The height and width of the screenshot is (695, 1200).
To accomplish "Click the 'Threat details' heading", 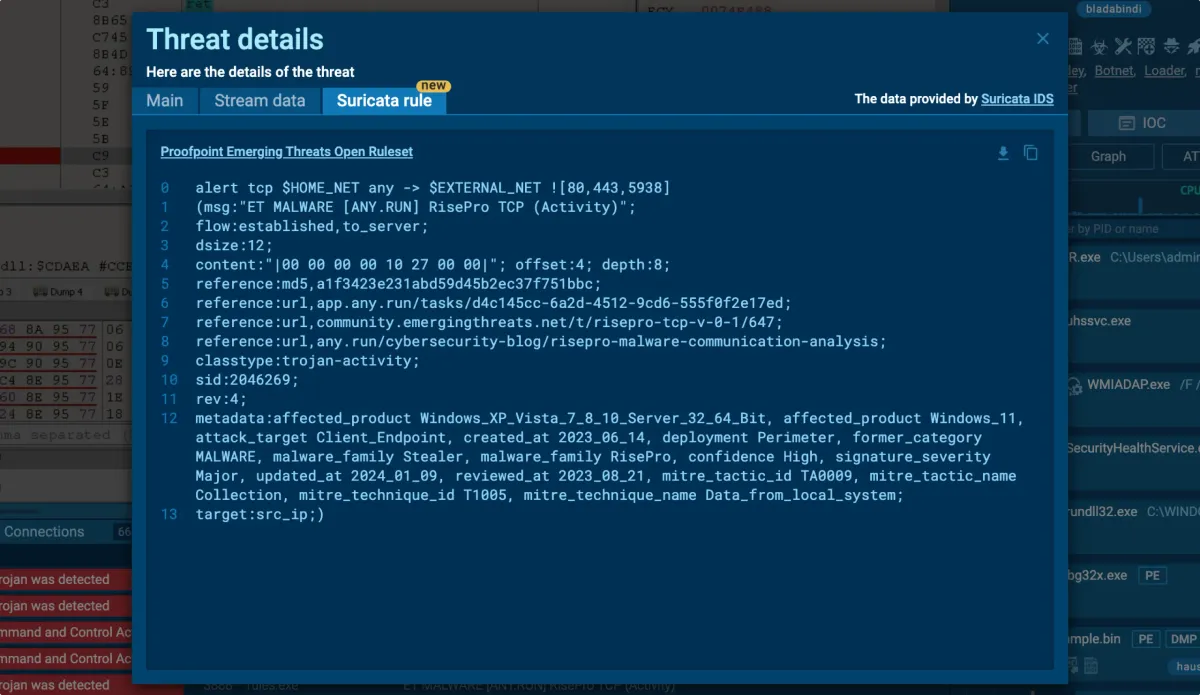I will 235,40.
